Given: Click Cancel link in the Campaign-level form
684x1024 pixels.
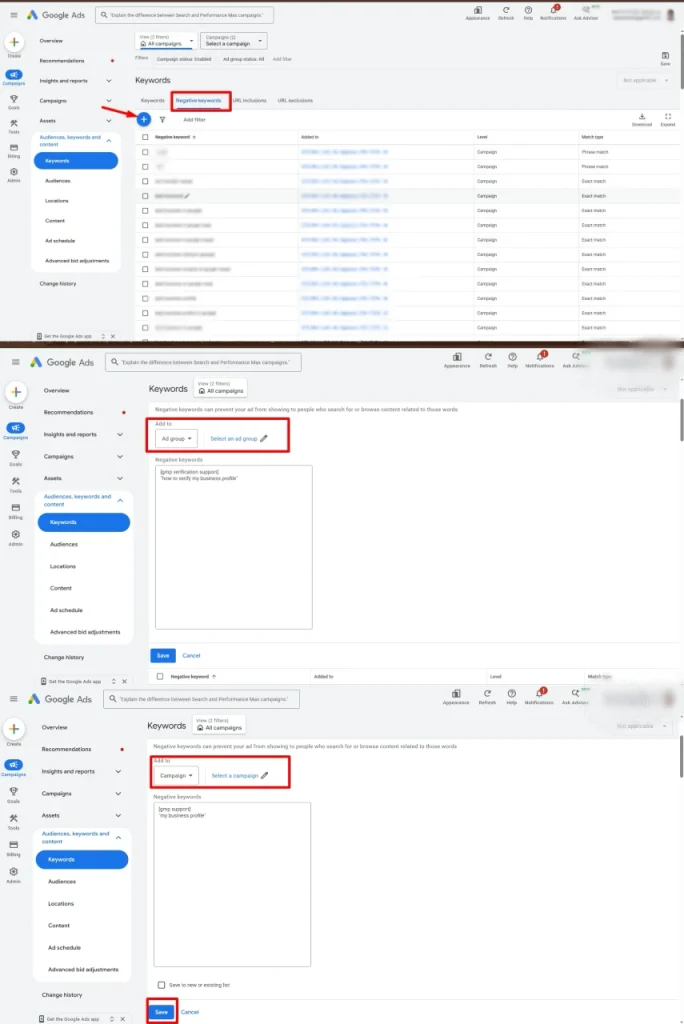Looking at the screenshot, I should (x=189, y=1012).
